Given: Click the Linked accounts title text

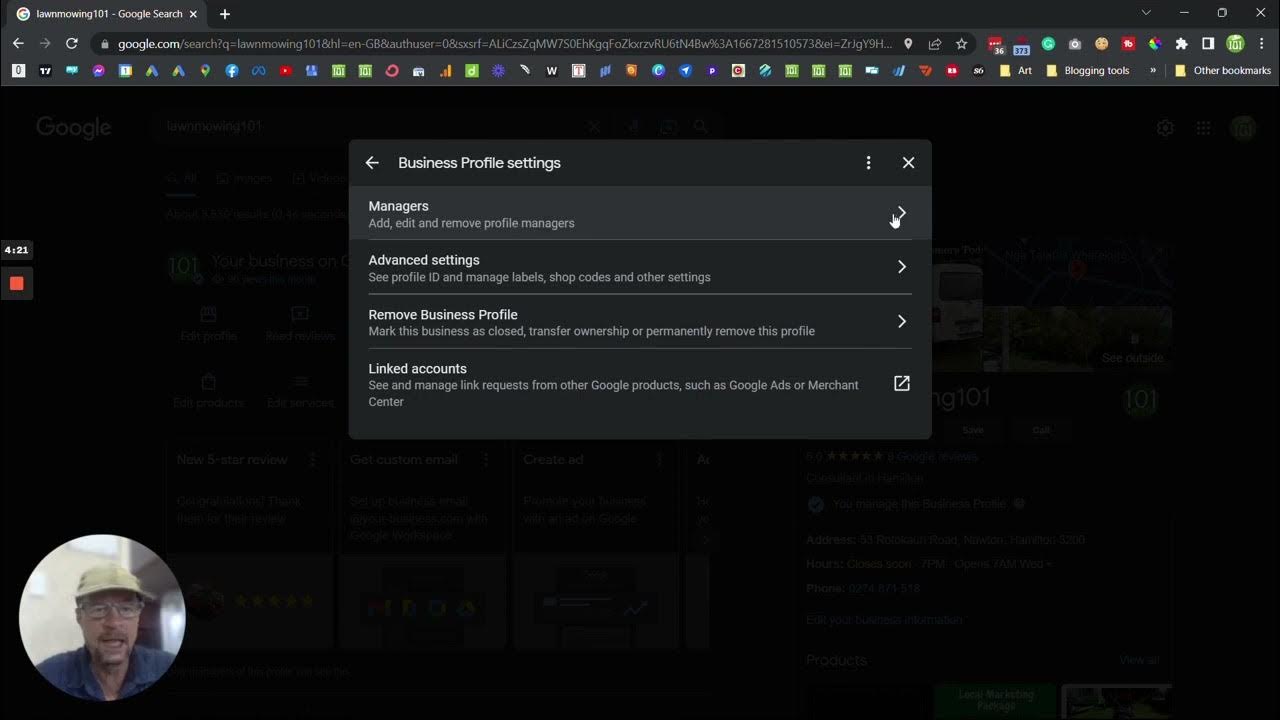Looking at the screenshot, I should (x=417, y=369).
